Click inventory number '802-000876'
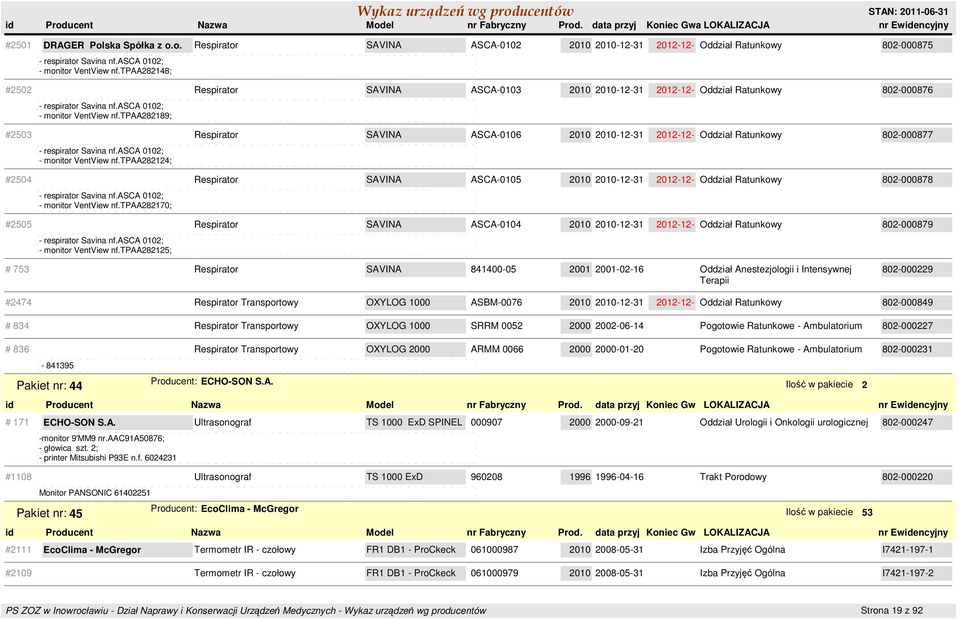This screenshot has width=960, height=619. (907, 90)
